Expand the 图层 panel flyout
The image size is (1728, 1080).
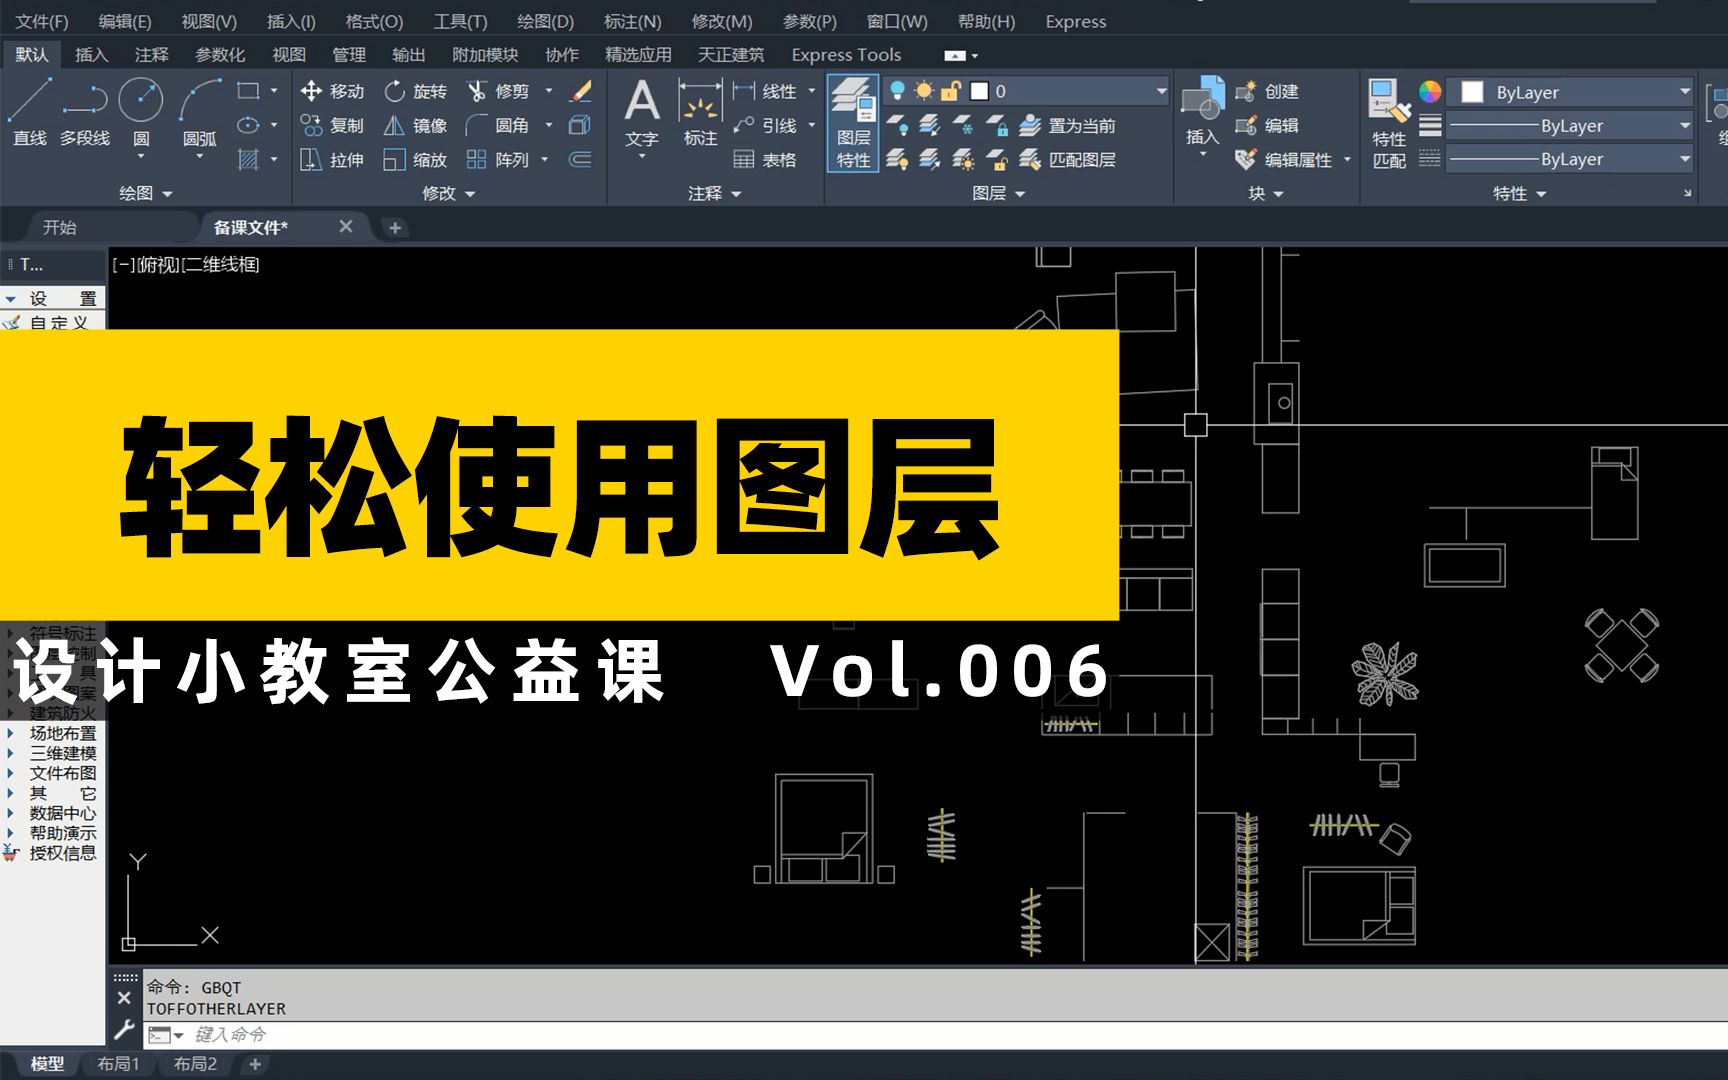[x=999, y=193]
